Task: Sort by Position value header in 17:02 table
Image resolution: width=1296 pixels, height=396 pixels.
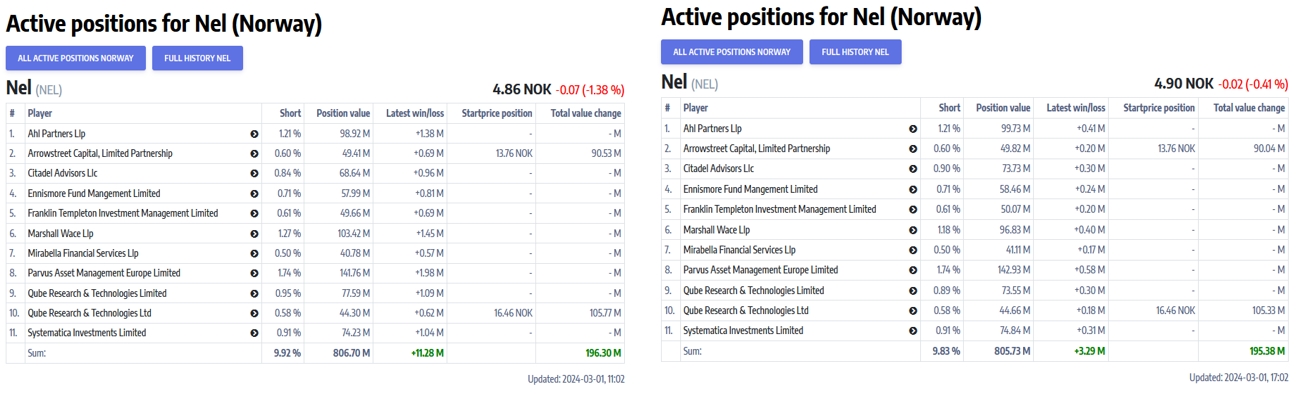Action: (1003, 108)
